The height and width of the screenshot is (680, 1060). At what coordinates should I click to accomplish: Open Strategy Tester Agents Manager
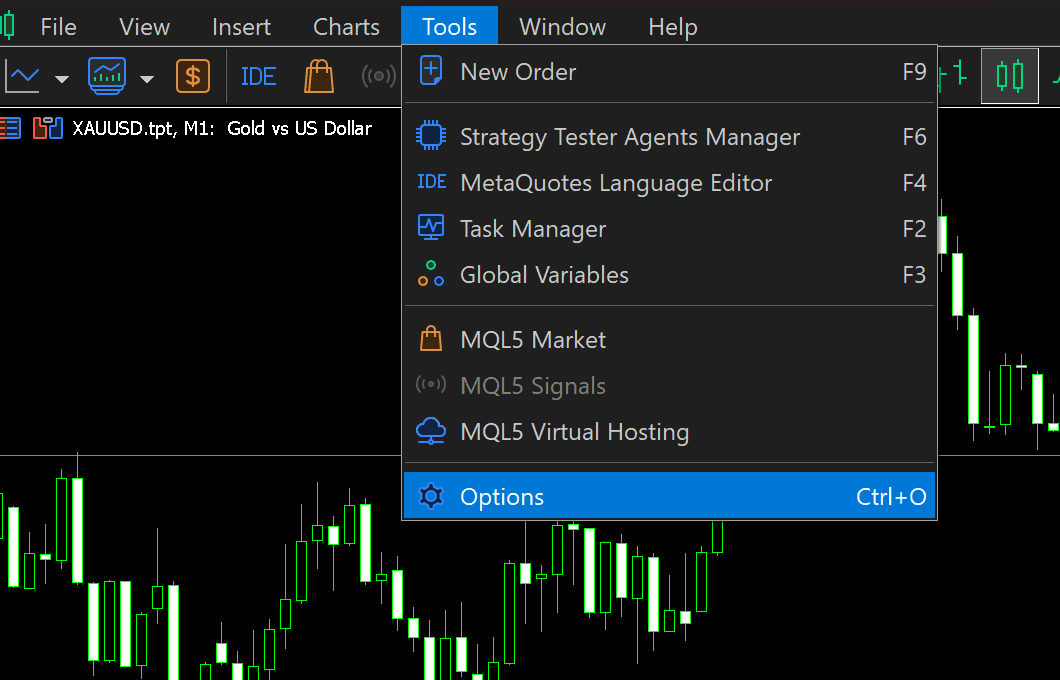(x=669, y=137)
